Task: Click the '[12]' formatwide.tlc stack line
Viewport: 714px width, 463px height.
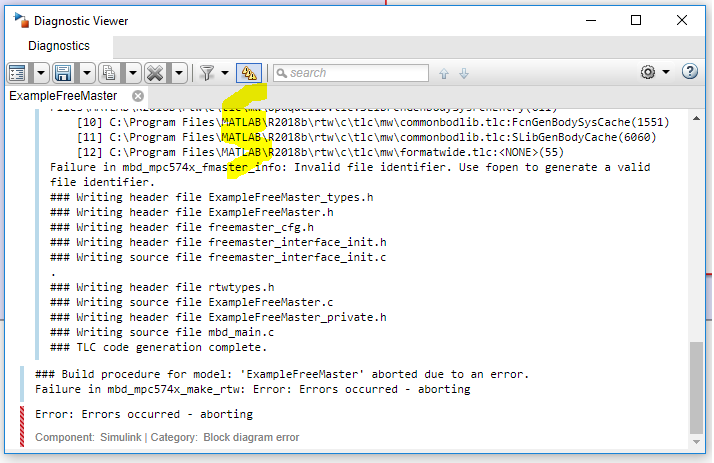Action: click(320, 152)
